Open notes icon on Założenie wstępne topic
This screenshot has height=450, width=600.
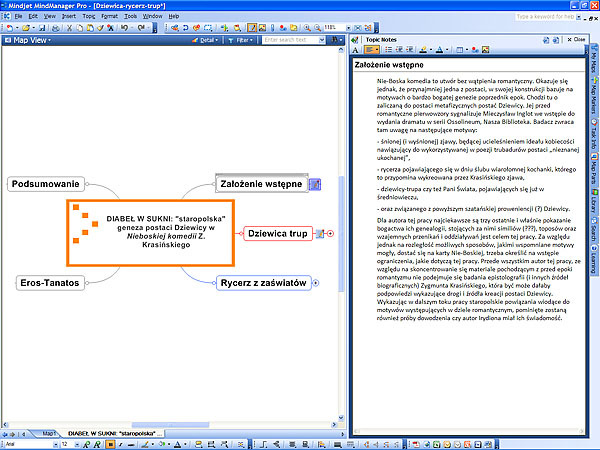[315, 184]
